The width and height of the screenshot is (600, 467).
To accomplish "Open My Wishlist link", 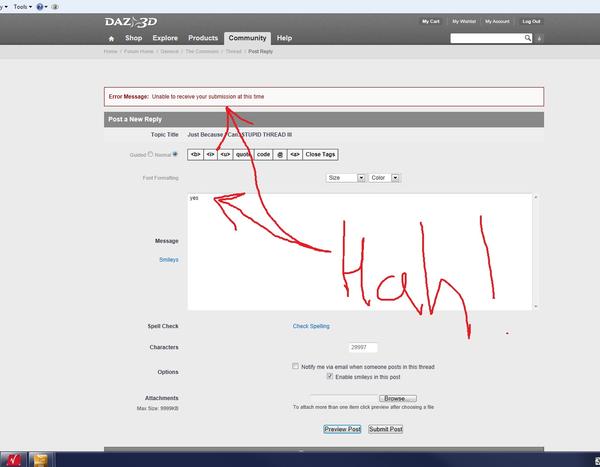I will tap(464, 21).
